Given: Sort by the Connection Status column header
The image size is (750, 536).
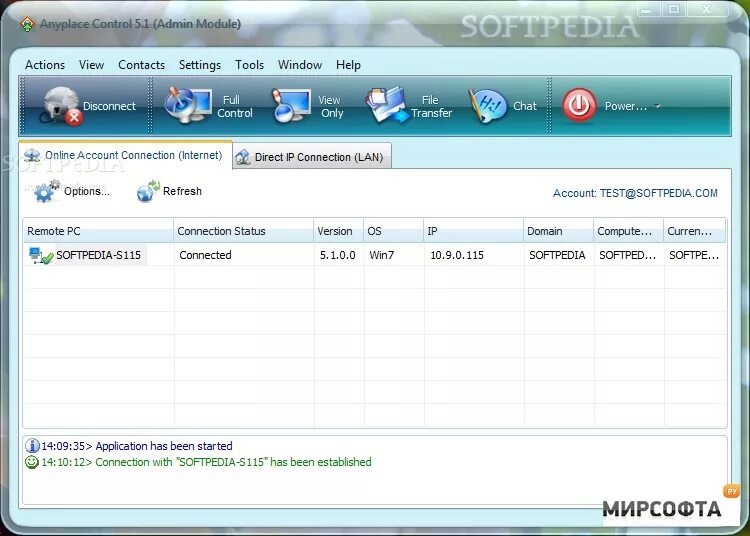Looking at the screenshot, I should (x=243, y=231).
